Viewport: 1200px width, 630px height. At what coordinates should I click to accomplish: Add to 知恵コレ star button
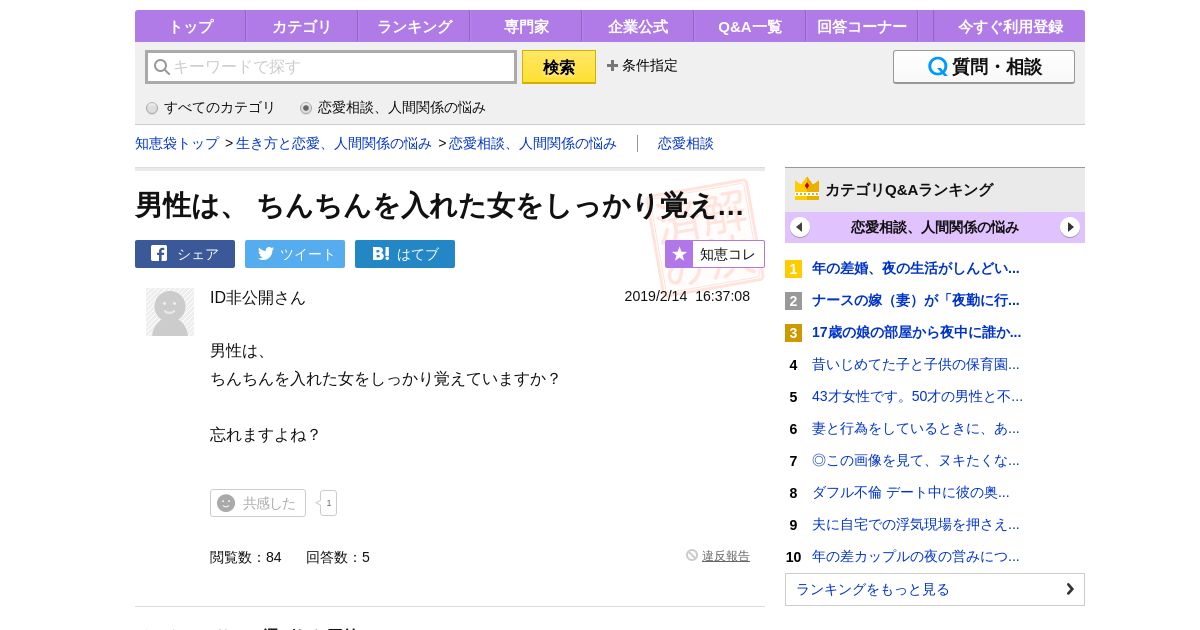point(715,254)
